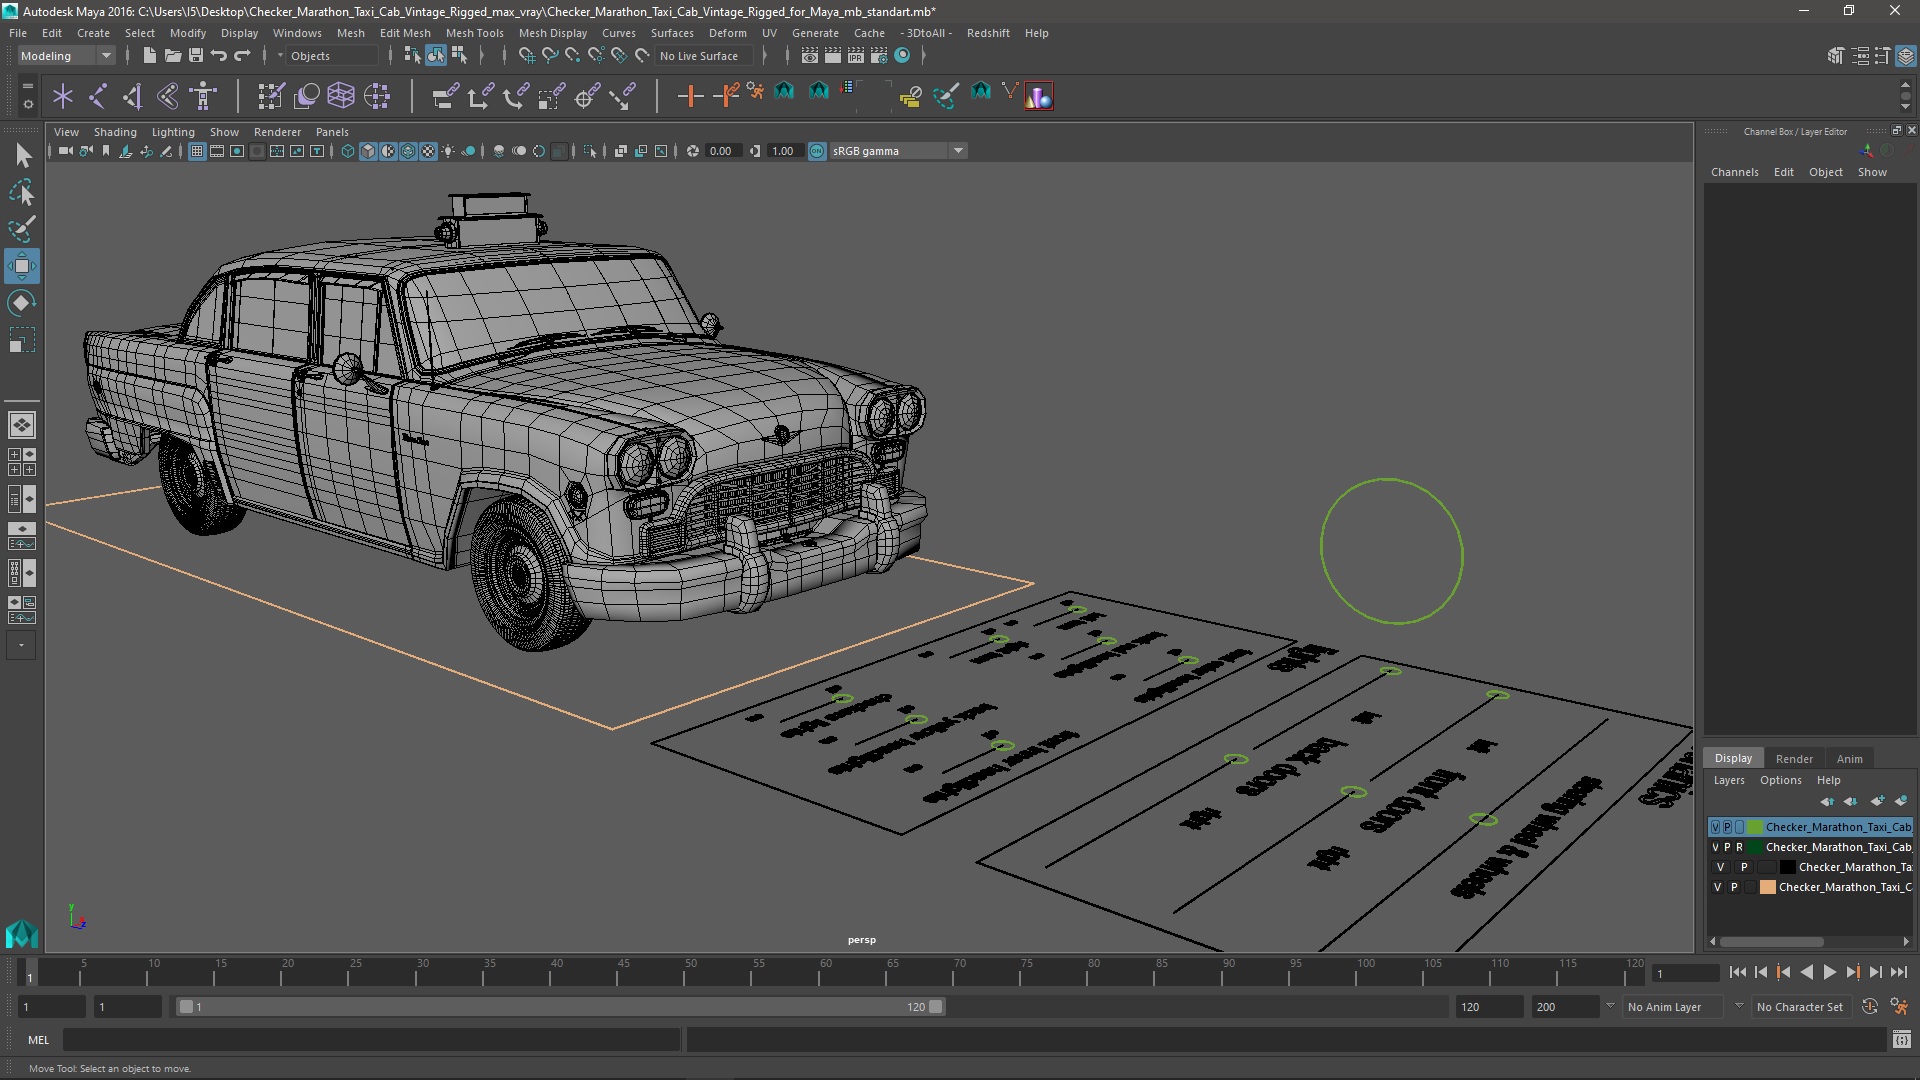Open Auto Key preferences icon
The image size is (1920, 1080).
tap(1899, 1007)
